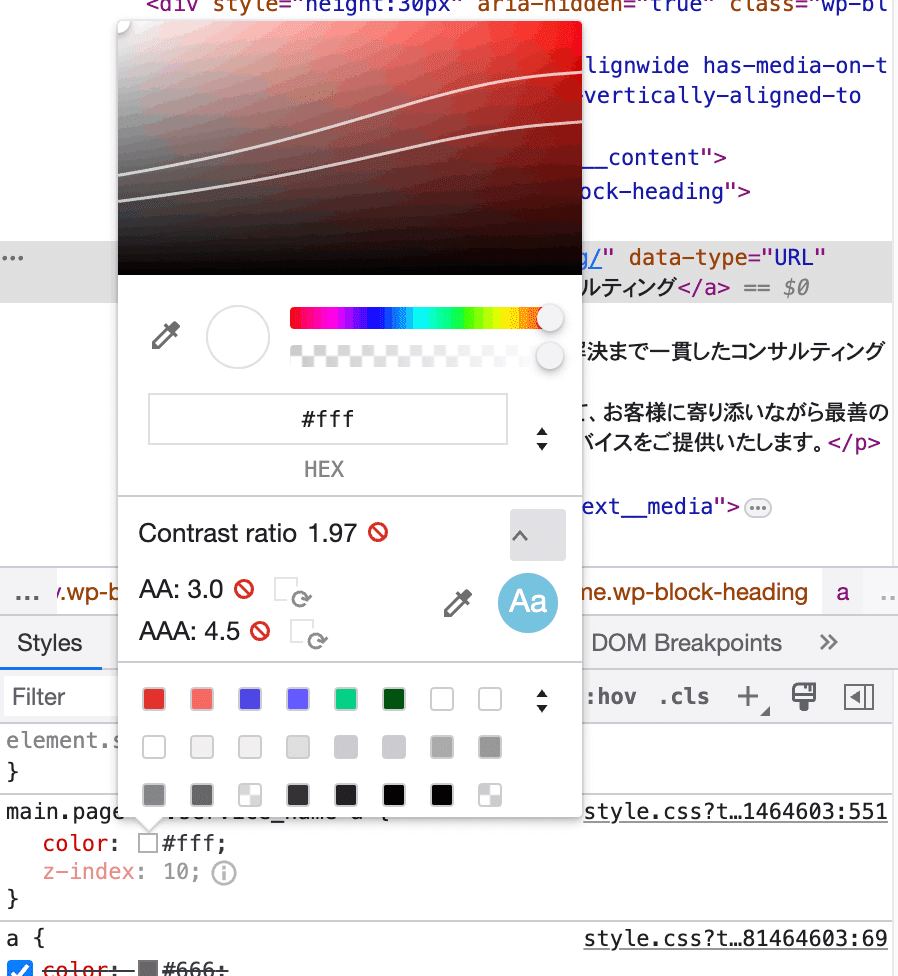The image size is (898, 976).
Task: Open style.css line 551 source link
Action: coord(736,812)
